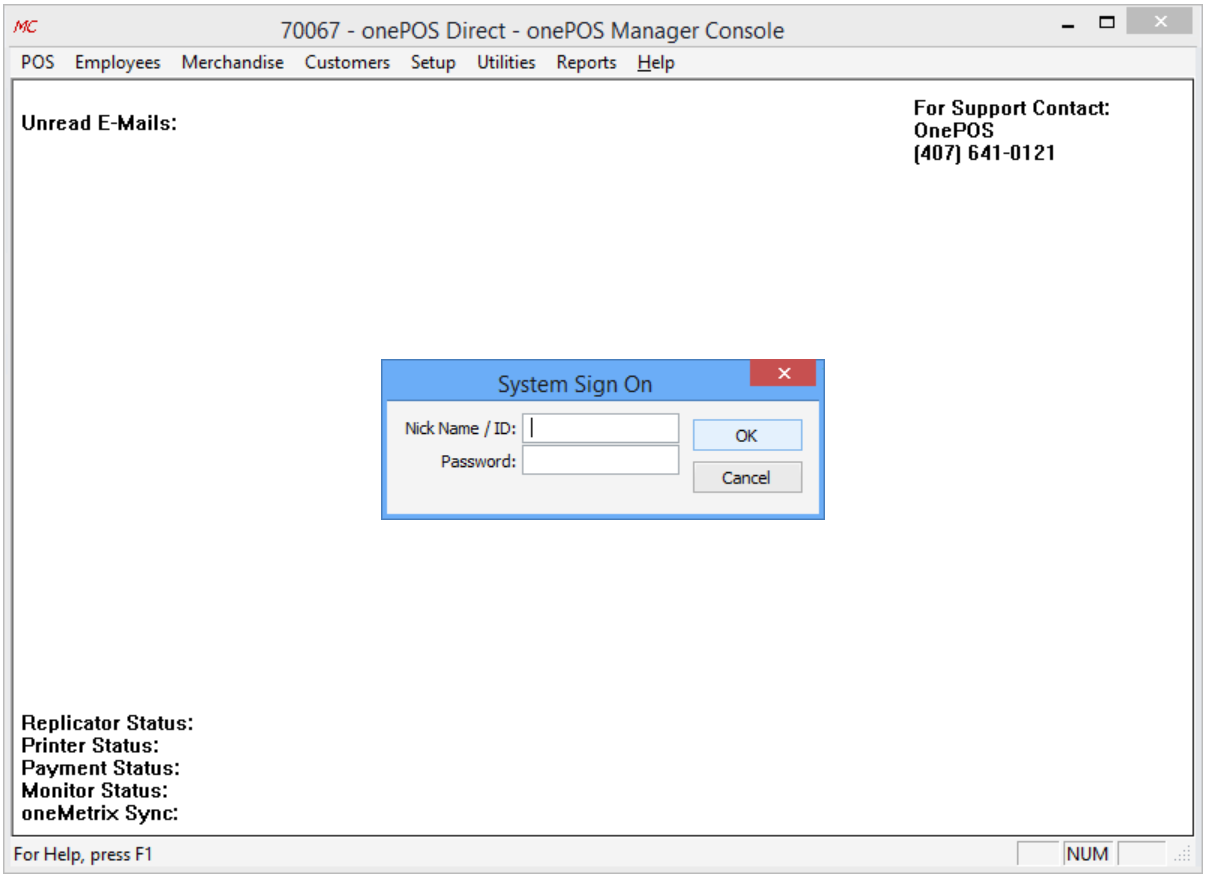Click the Printer Status label

[90, 746]
